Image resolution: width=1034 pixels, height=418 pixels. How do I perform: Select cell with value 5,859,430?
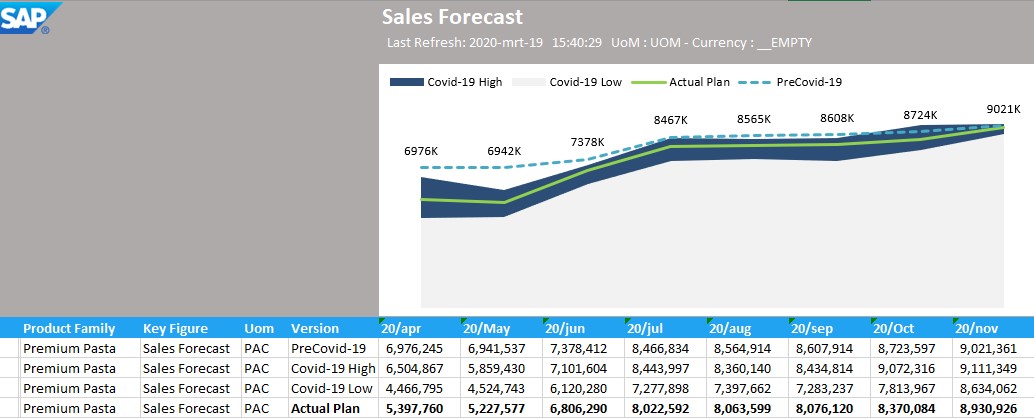(501, 368)
